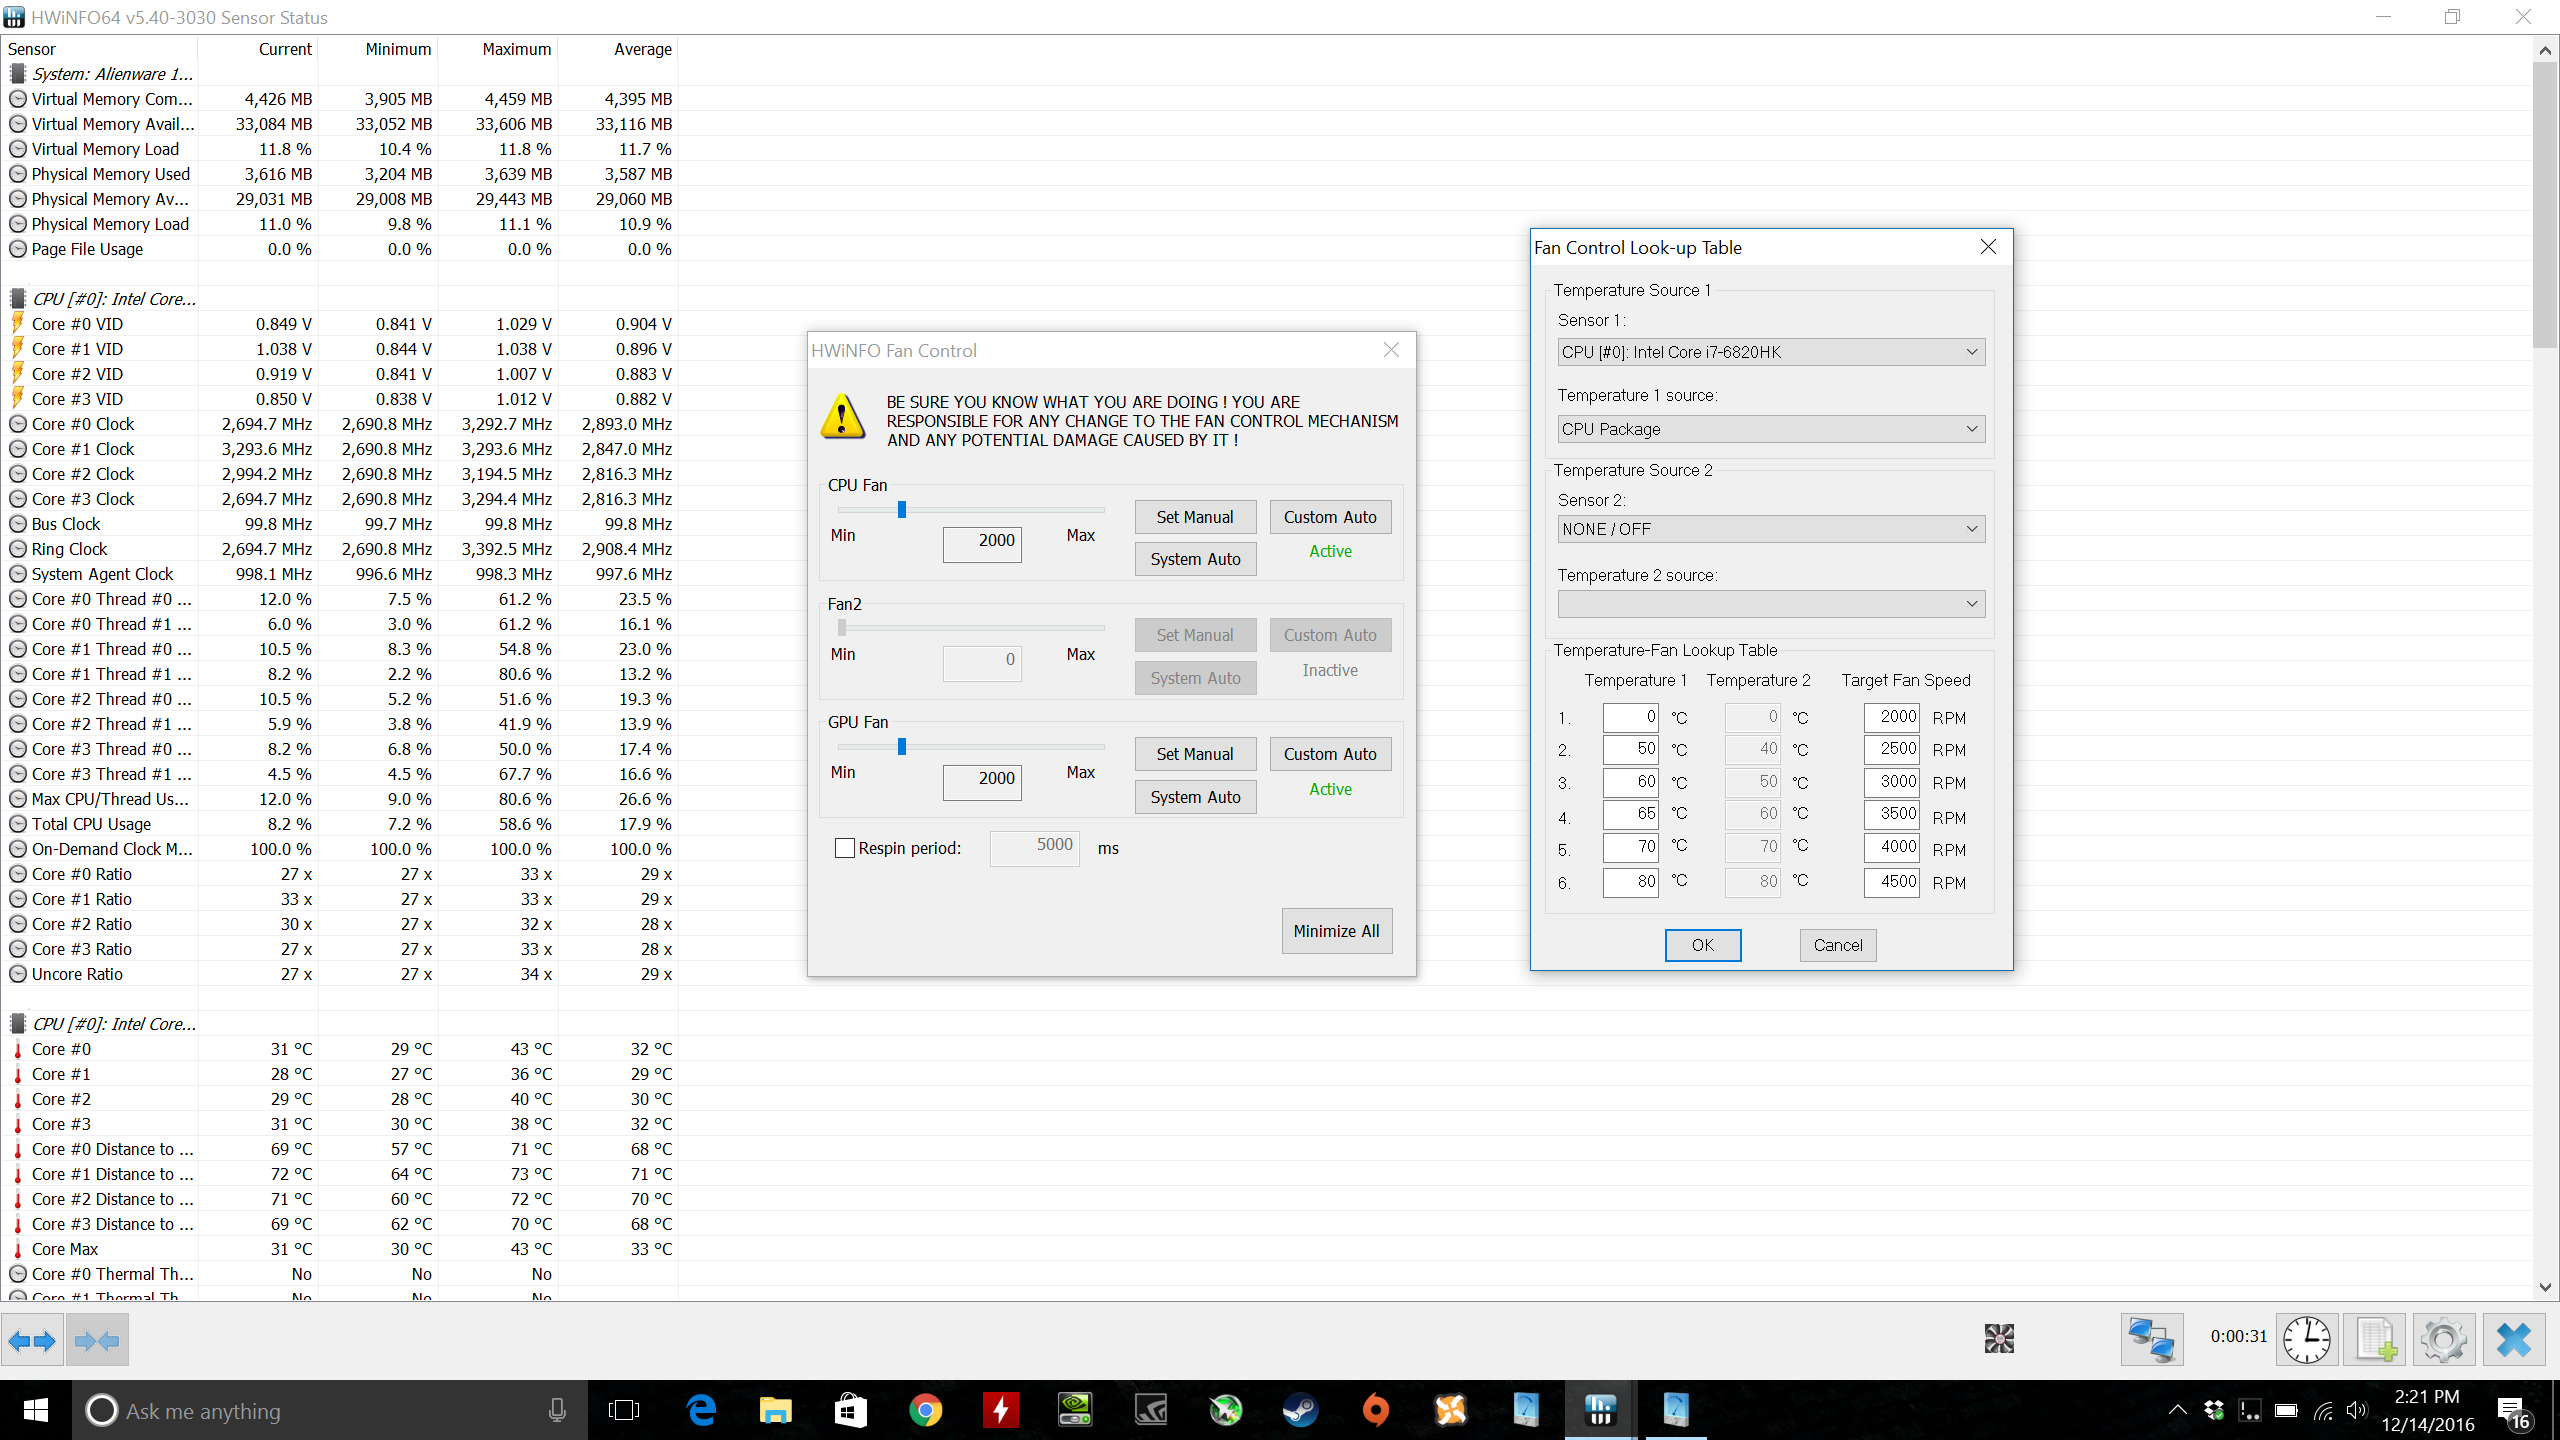Open the NVIDIA control panel taskbar icon
This screenshot has width=2560, height=1440.
tap(1075, 1410)
